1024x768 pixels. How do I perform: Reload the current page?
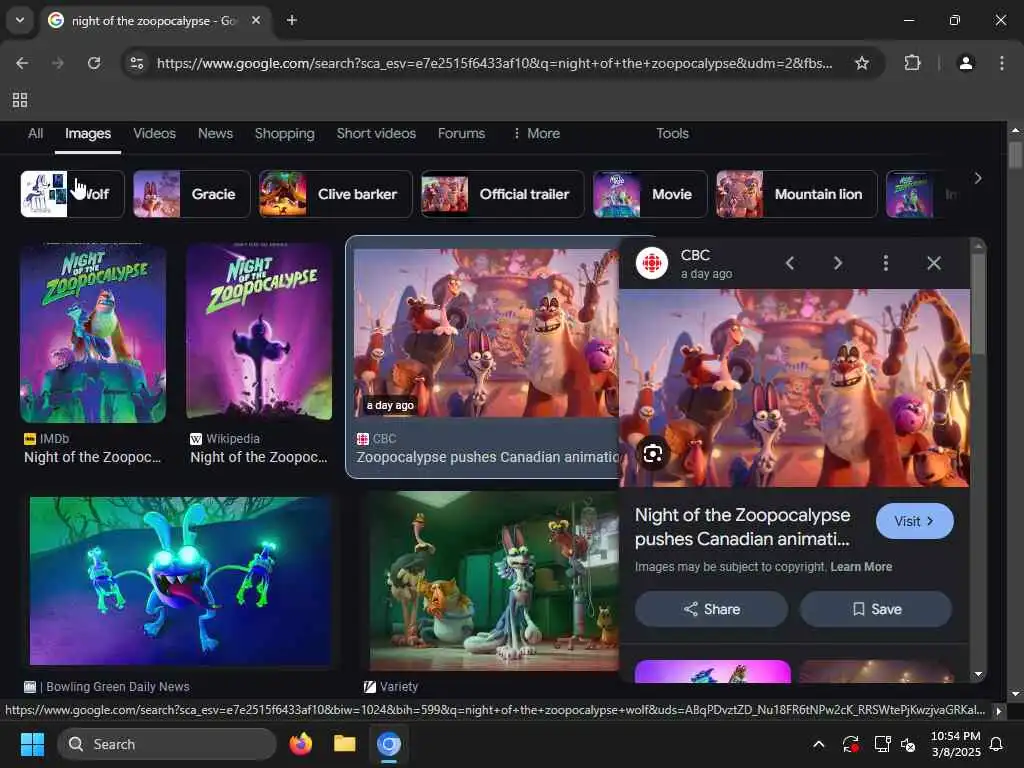94,63
